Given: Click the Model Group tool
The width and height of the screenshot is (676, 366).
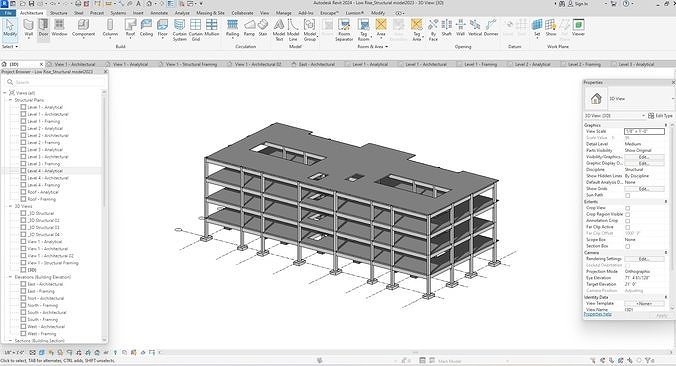Looking at the screenshot, I should [x=310, y=30].
